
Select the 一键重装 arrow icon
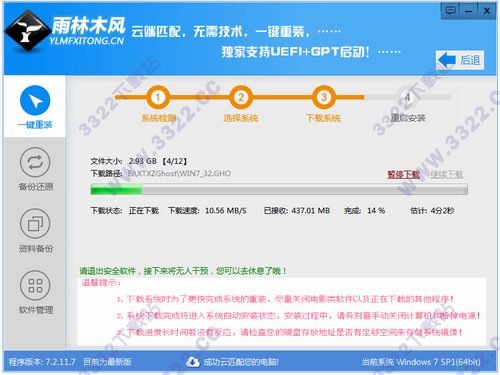pyautogui.click(x=35, y=100)
